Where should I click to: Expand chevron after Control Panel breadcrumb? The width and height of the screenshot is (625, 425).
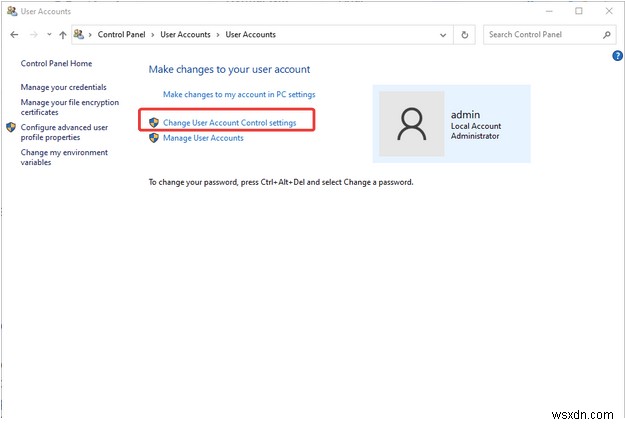[x=153, y=35]
